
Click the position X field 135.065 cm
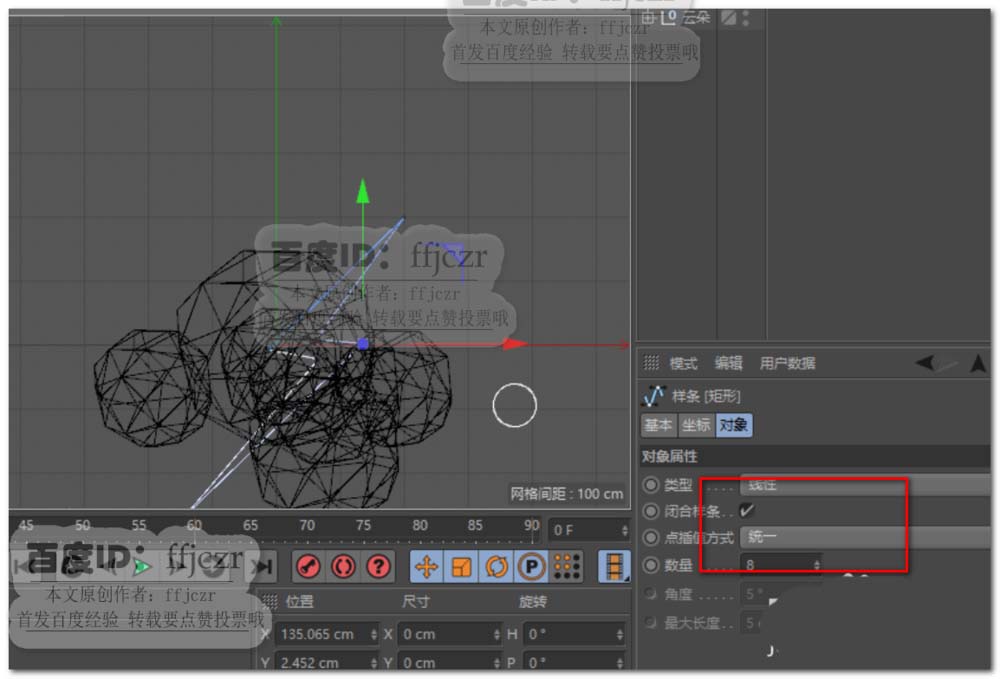[x=328, y=634]
